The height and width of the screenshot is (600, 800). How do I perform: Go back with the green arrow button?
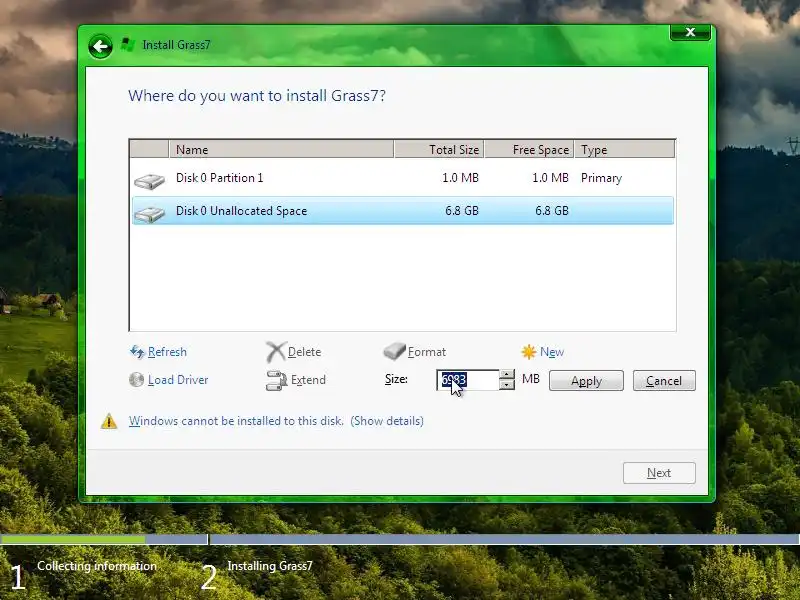(x=100, y=47)
